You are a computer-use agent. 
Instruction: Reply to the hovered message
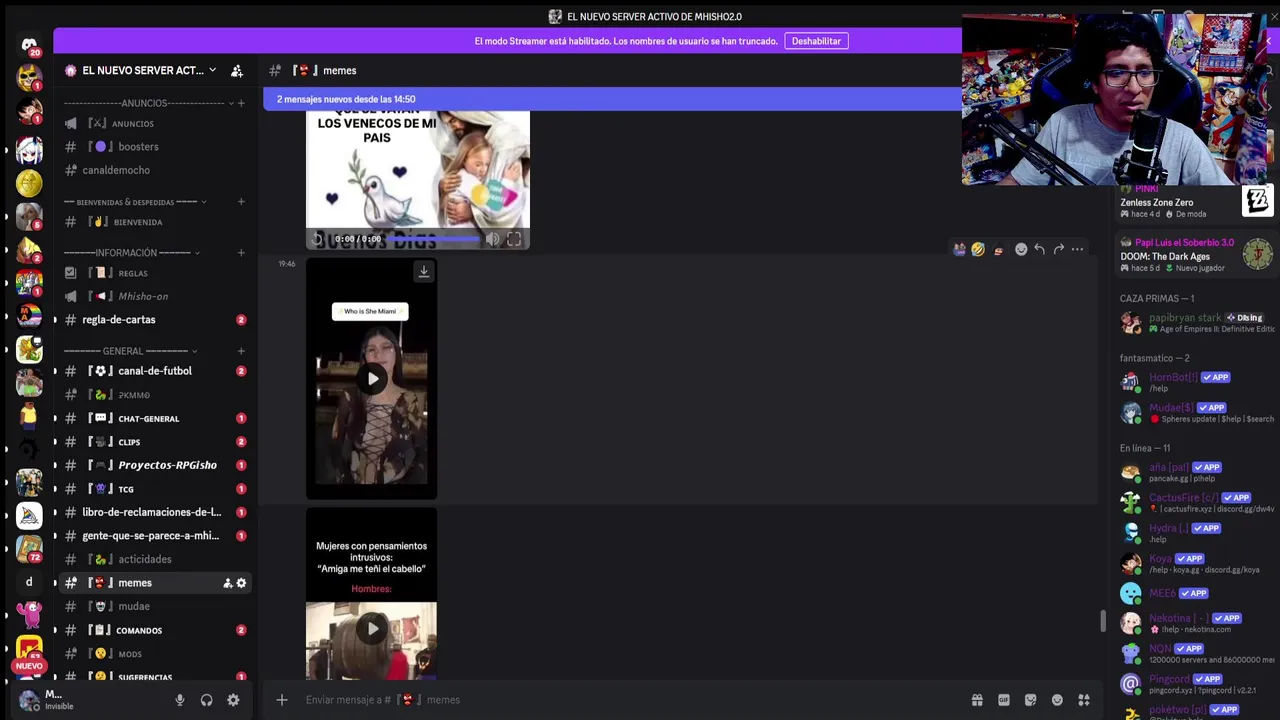(x=1040, y=249)
